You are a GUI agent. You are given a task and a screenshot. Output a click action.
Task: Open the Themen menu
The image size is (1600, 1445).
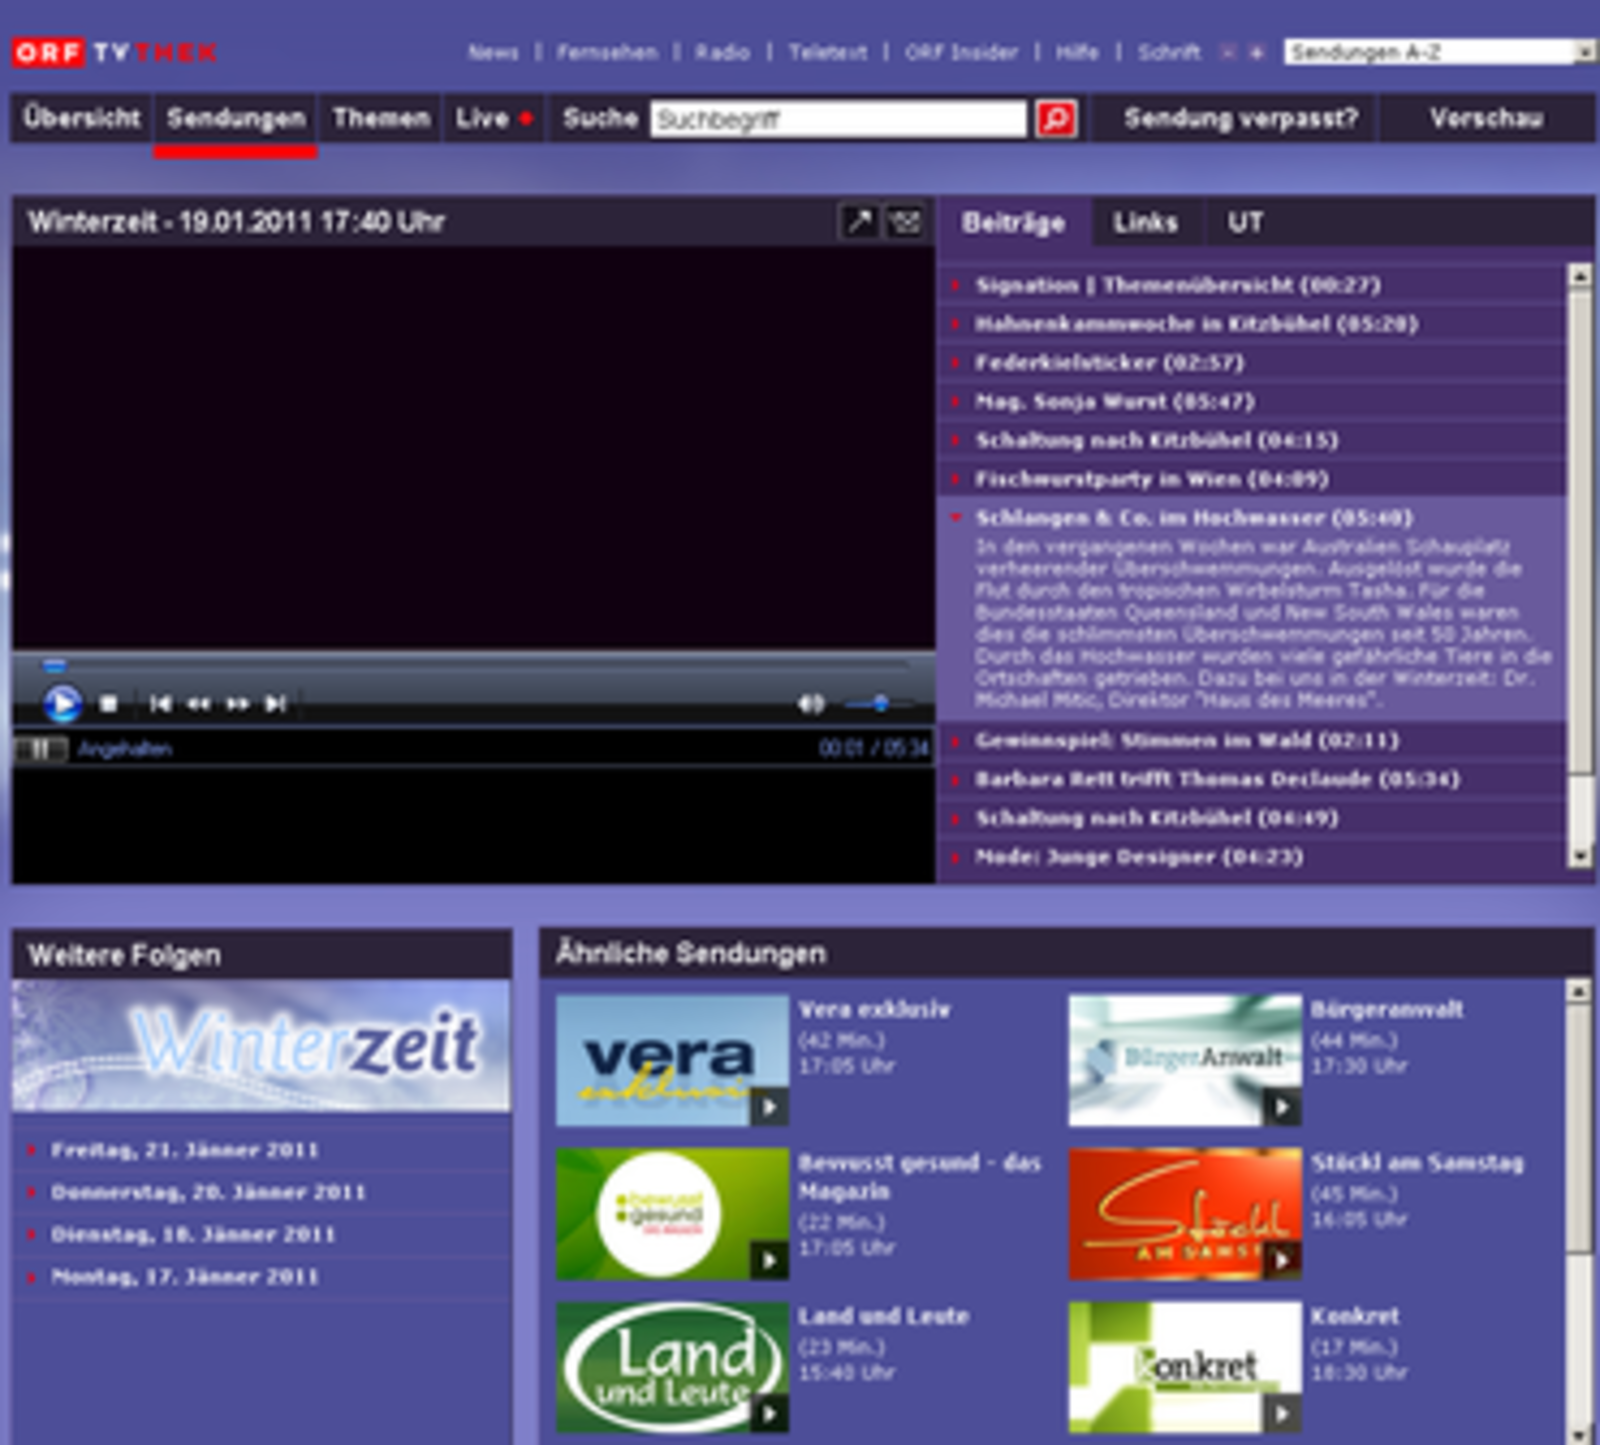[381, 118]
